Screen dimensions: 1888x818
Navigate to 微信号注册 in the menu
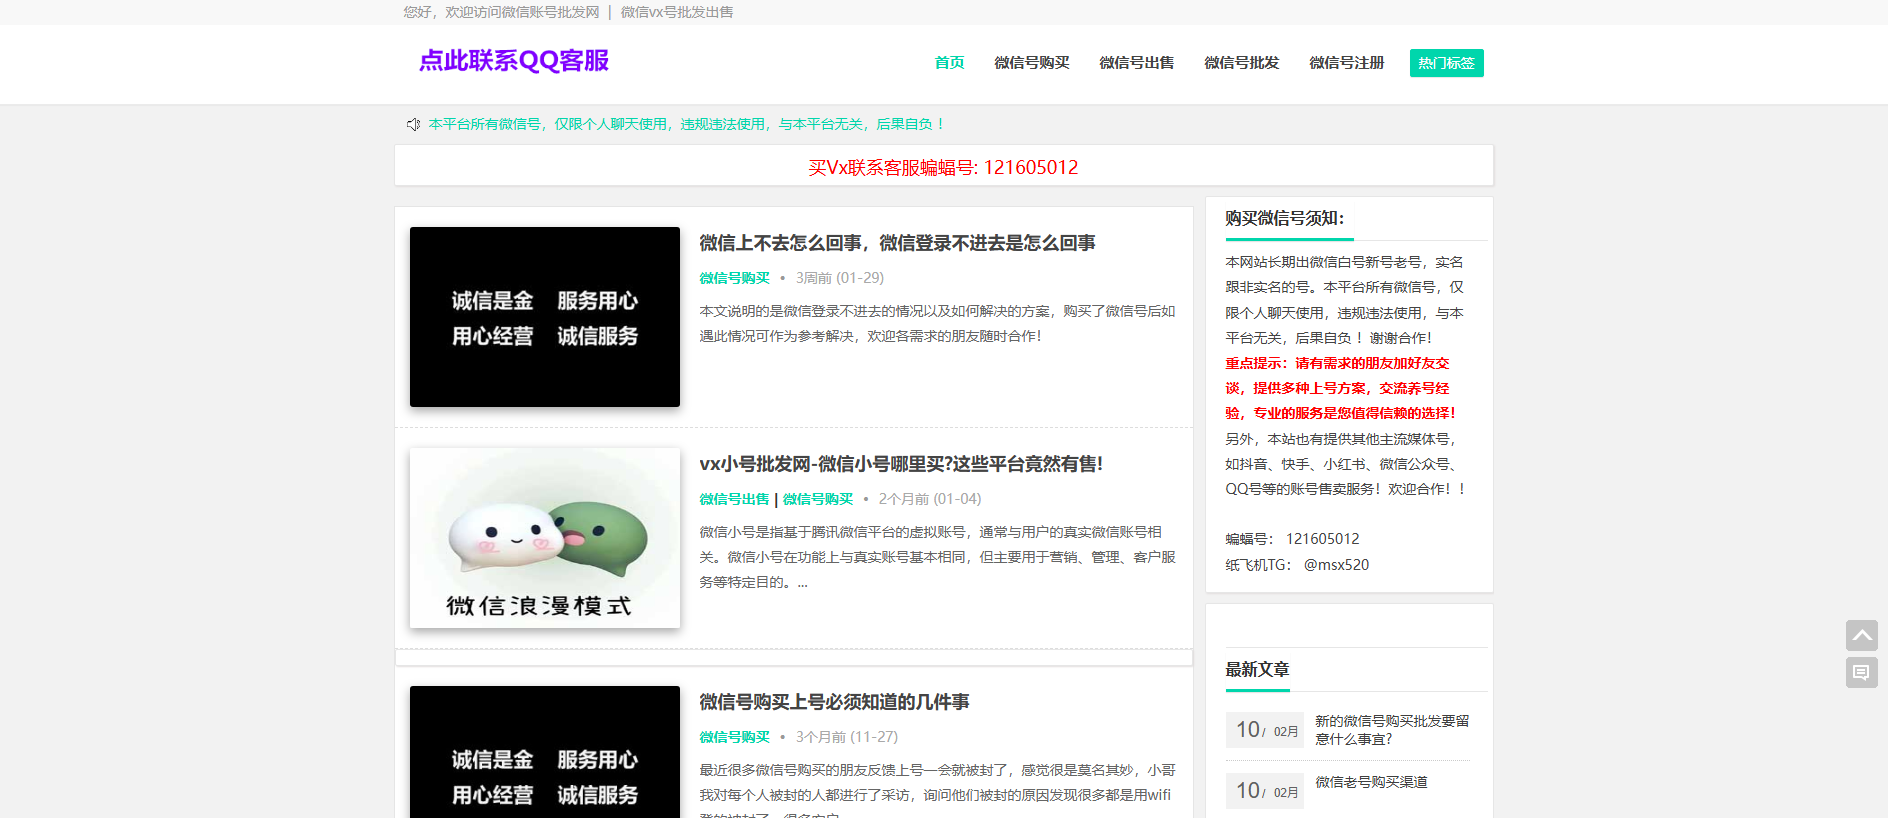tap(1346, 63)
